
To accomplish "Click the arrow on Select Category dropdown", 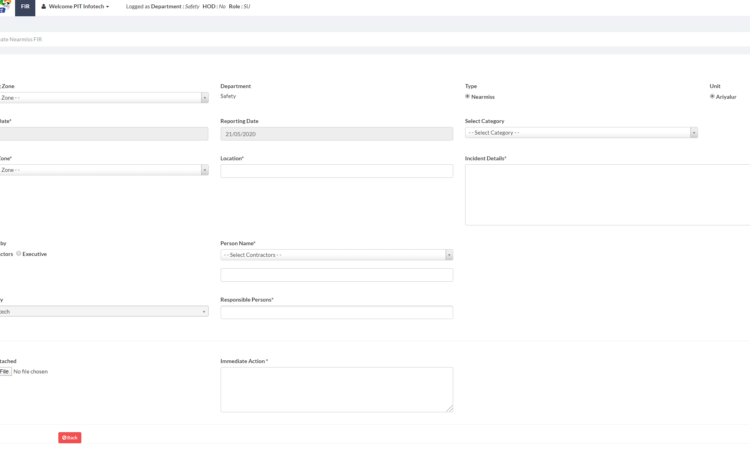I will [693, 133].
